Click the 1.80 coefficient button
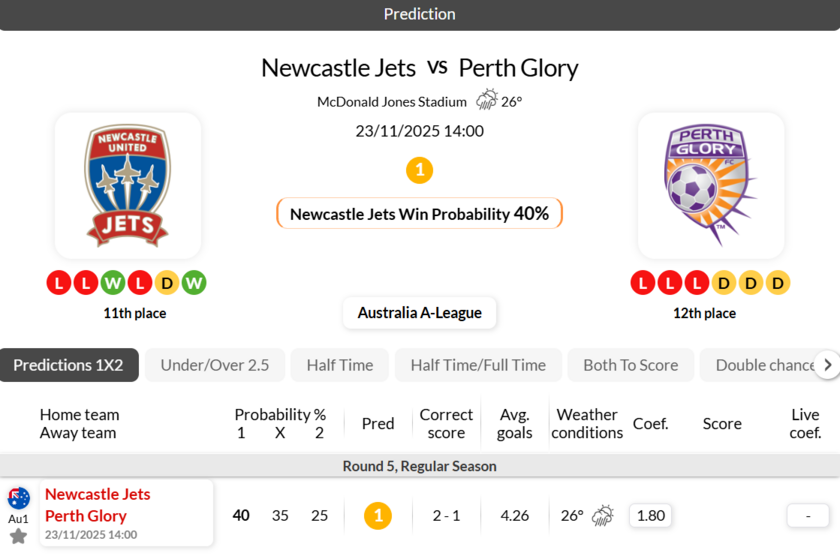 click(x=651, y=516)
